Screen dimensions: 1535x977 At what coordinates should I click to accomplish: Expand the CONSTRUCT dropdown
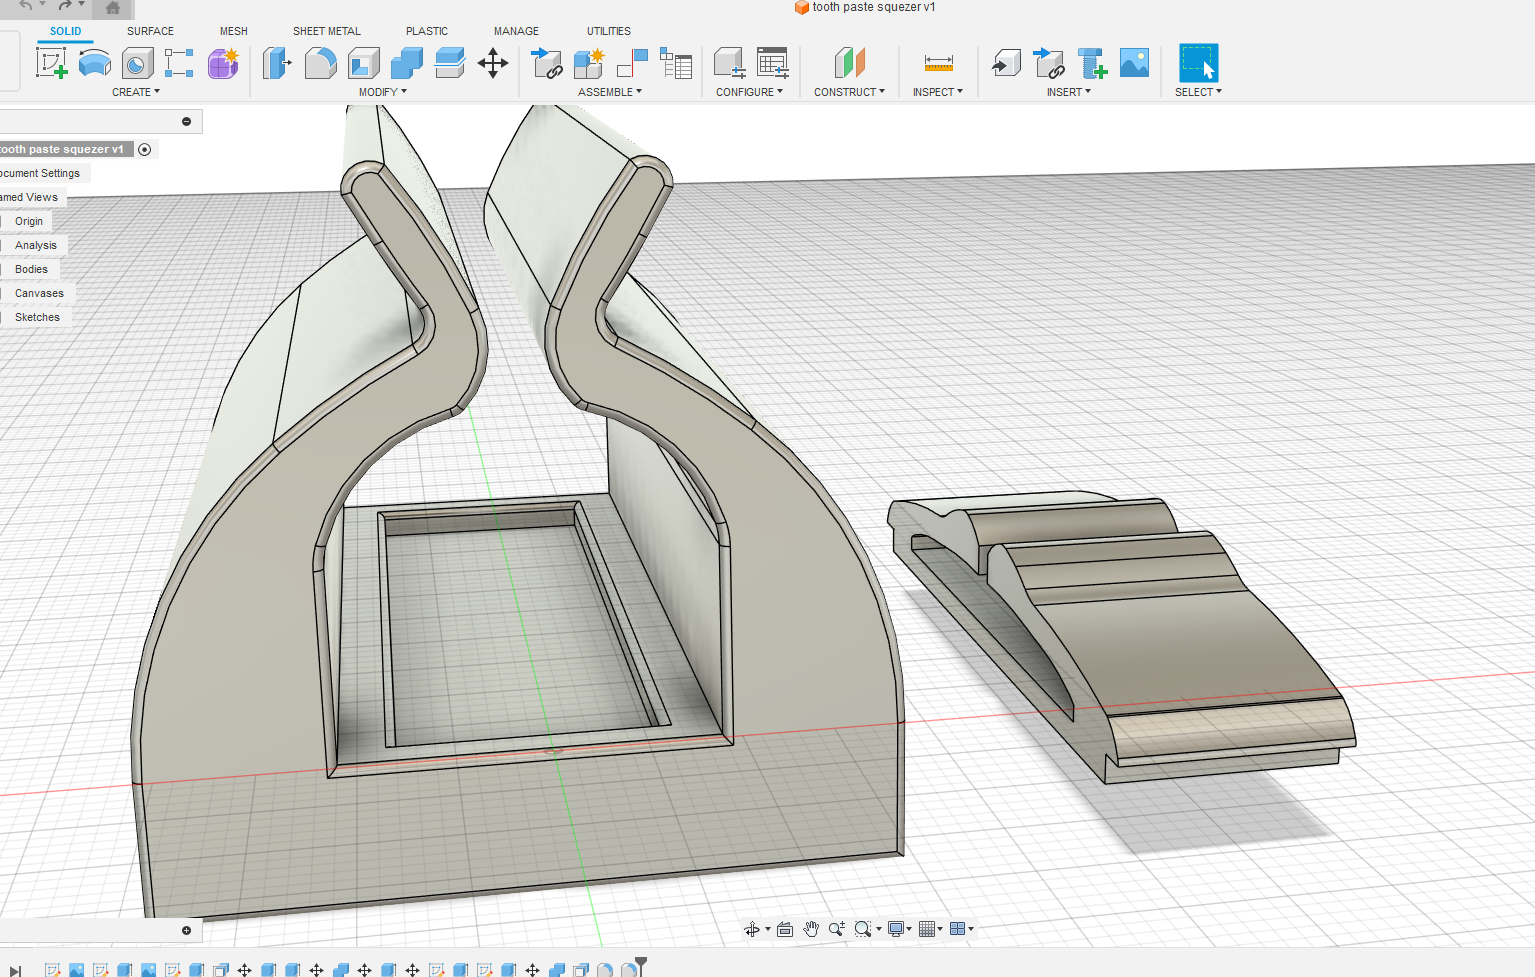(x=849, y=92)
